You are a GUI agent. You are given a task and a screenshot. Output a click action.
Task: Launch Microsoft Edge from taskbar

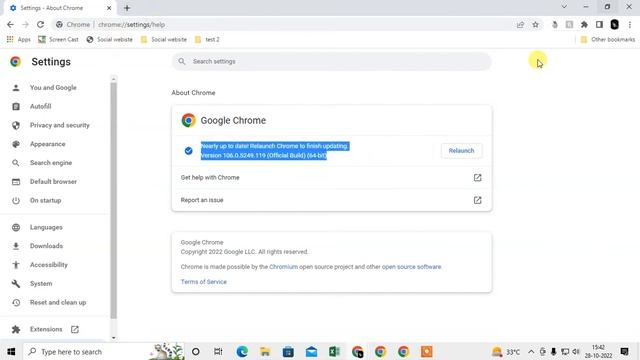tap(242, 351)
